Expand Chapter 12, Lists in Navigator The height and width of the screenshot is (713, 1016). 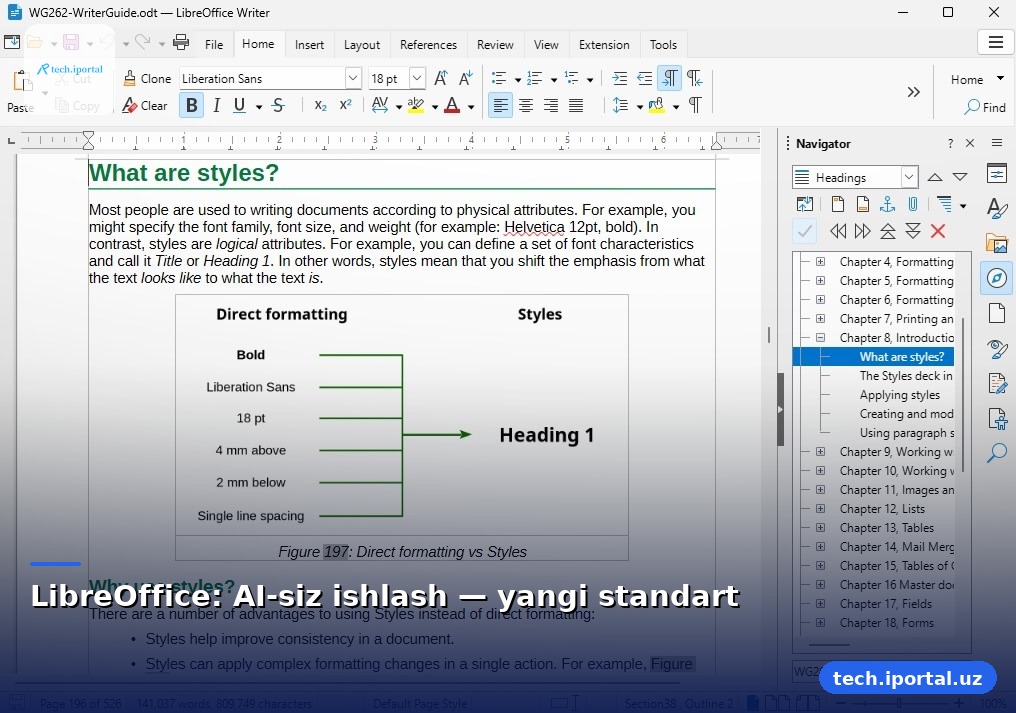click(x=820, y=508)
